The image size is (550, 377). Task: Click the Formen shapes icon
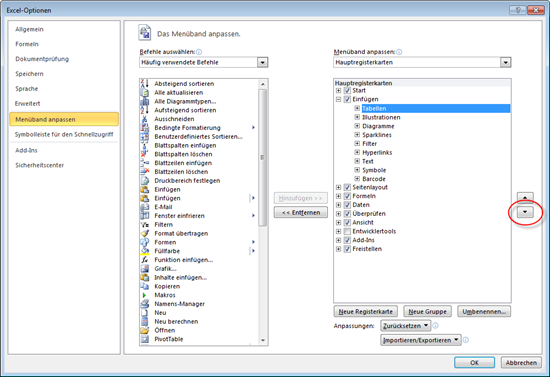click(145, 242)
